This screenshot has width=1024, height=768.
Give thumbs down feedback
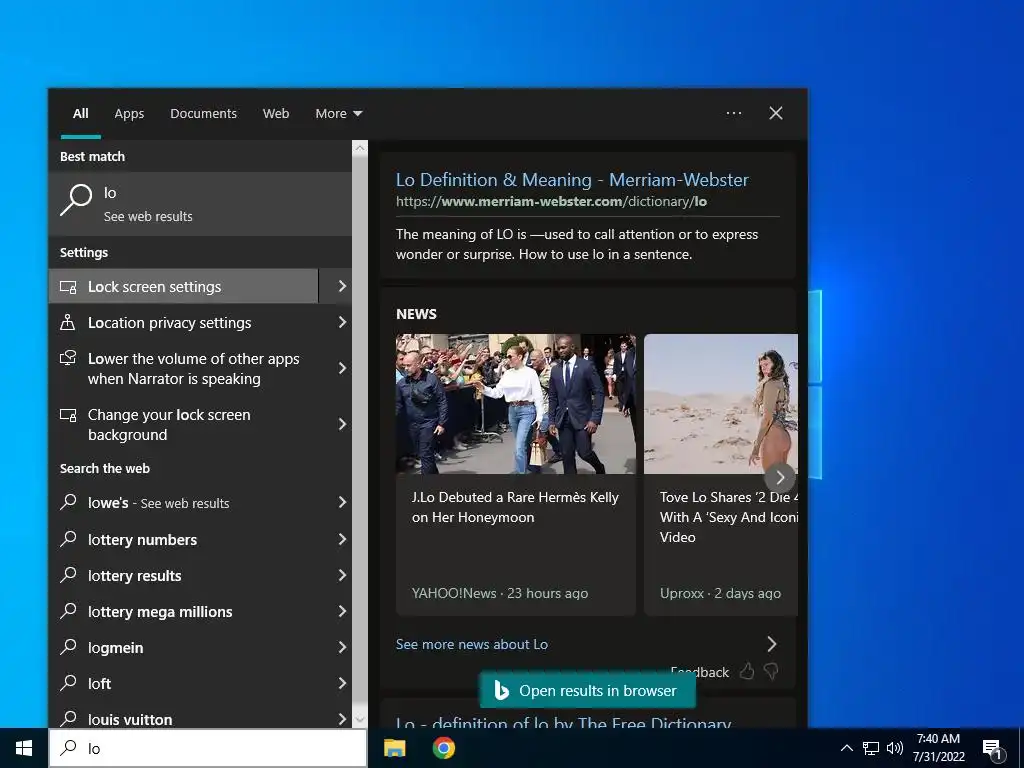coord(771,671)
